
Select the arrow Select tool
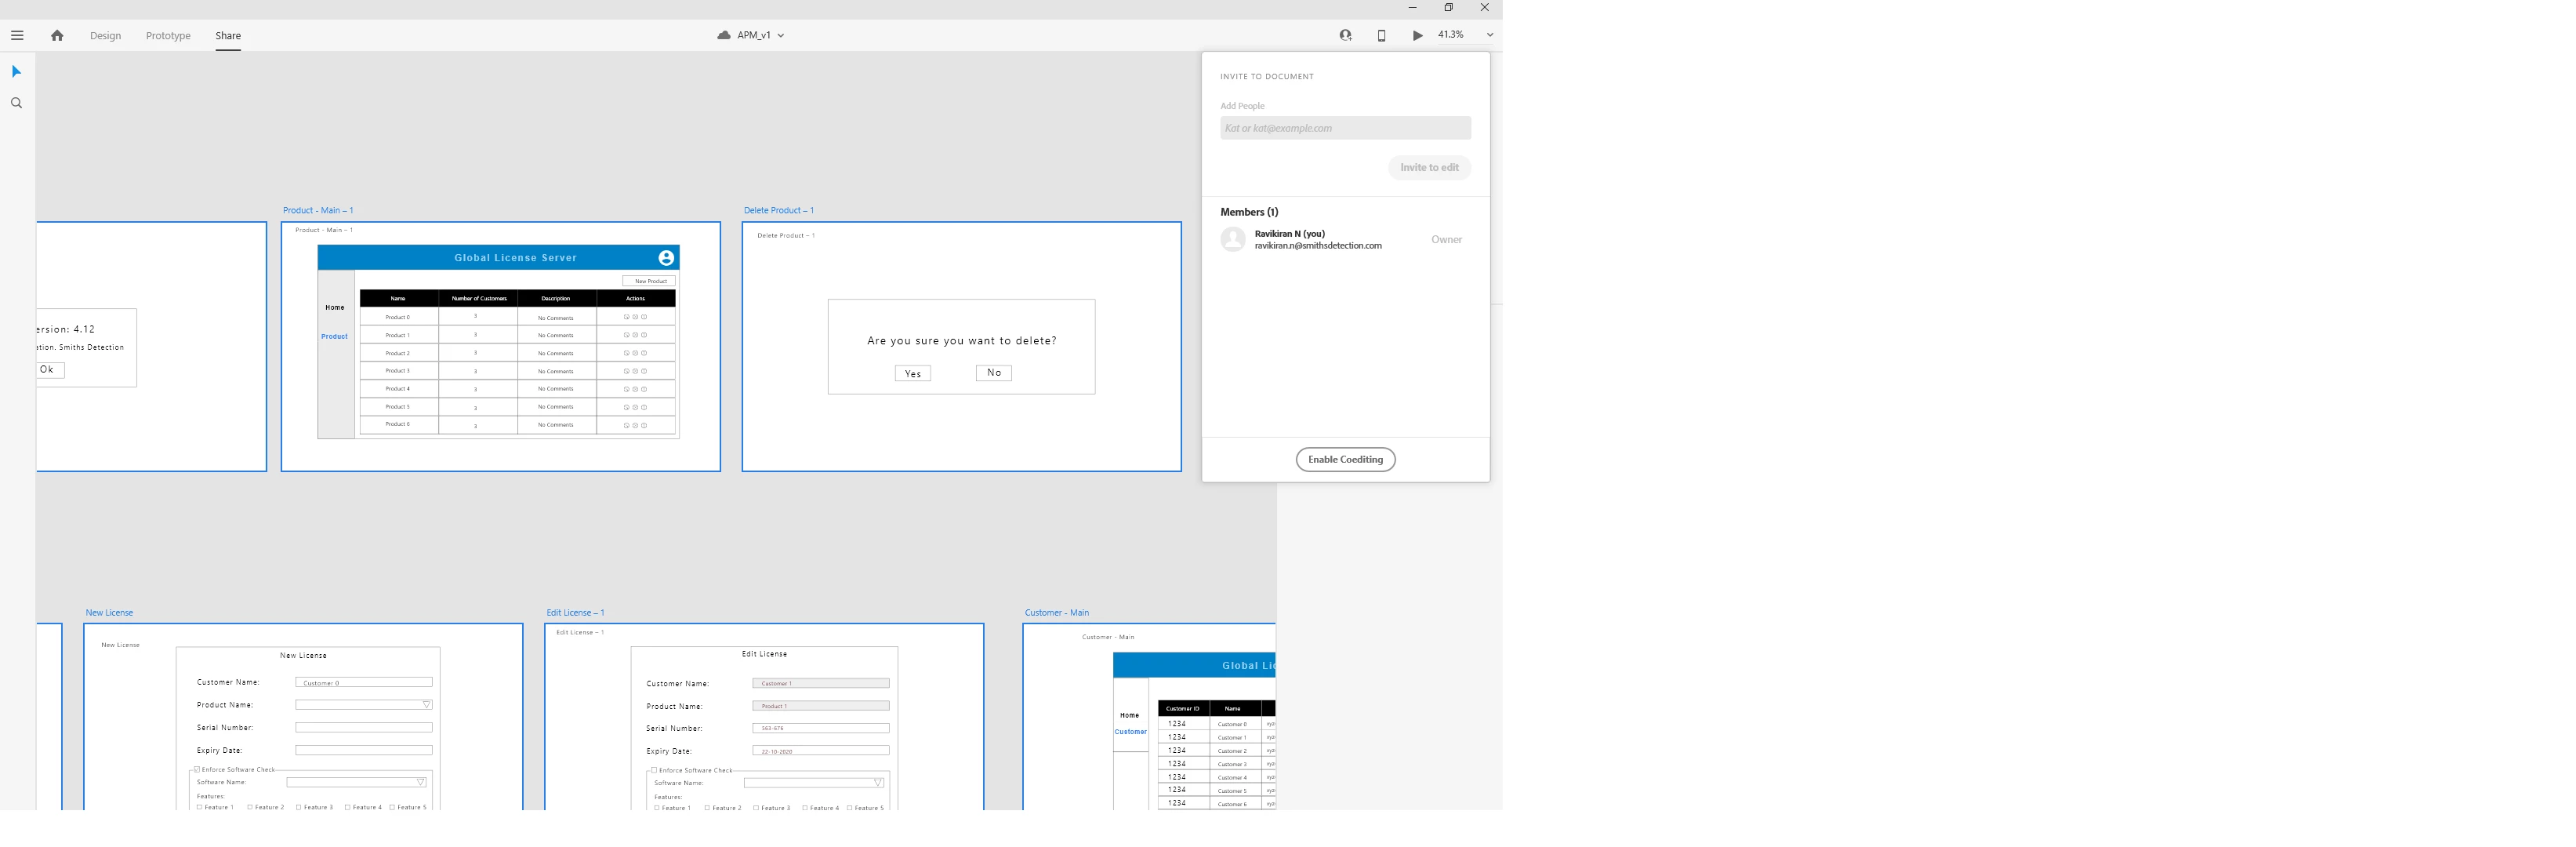pyautogui.click(x=16, y=71)
